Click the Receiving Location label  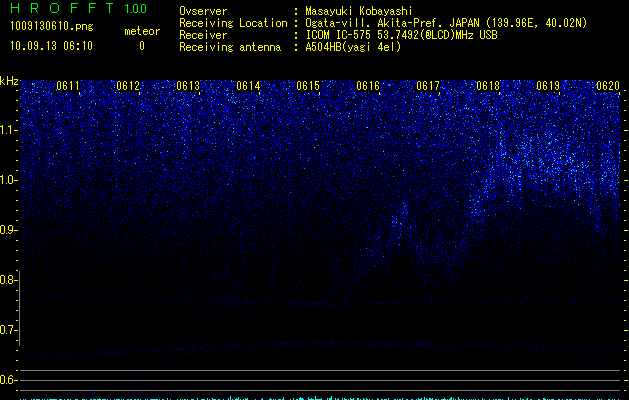(x=233, y=23)
